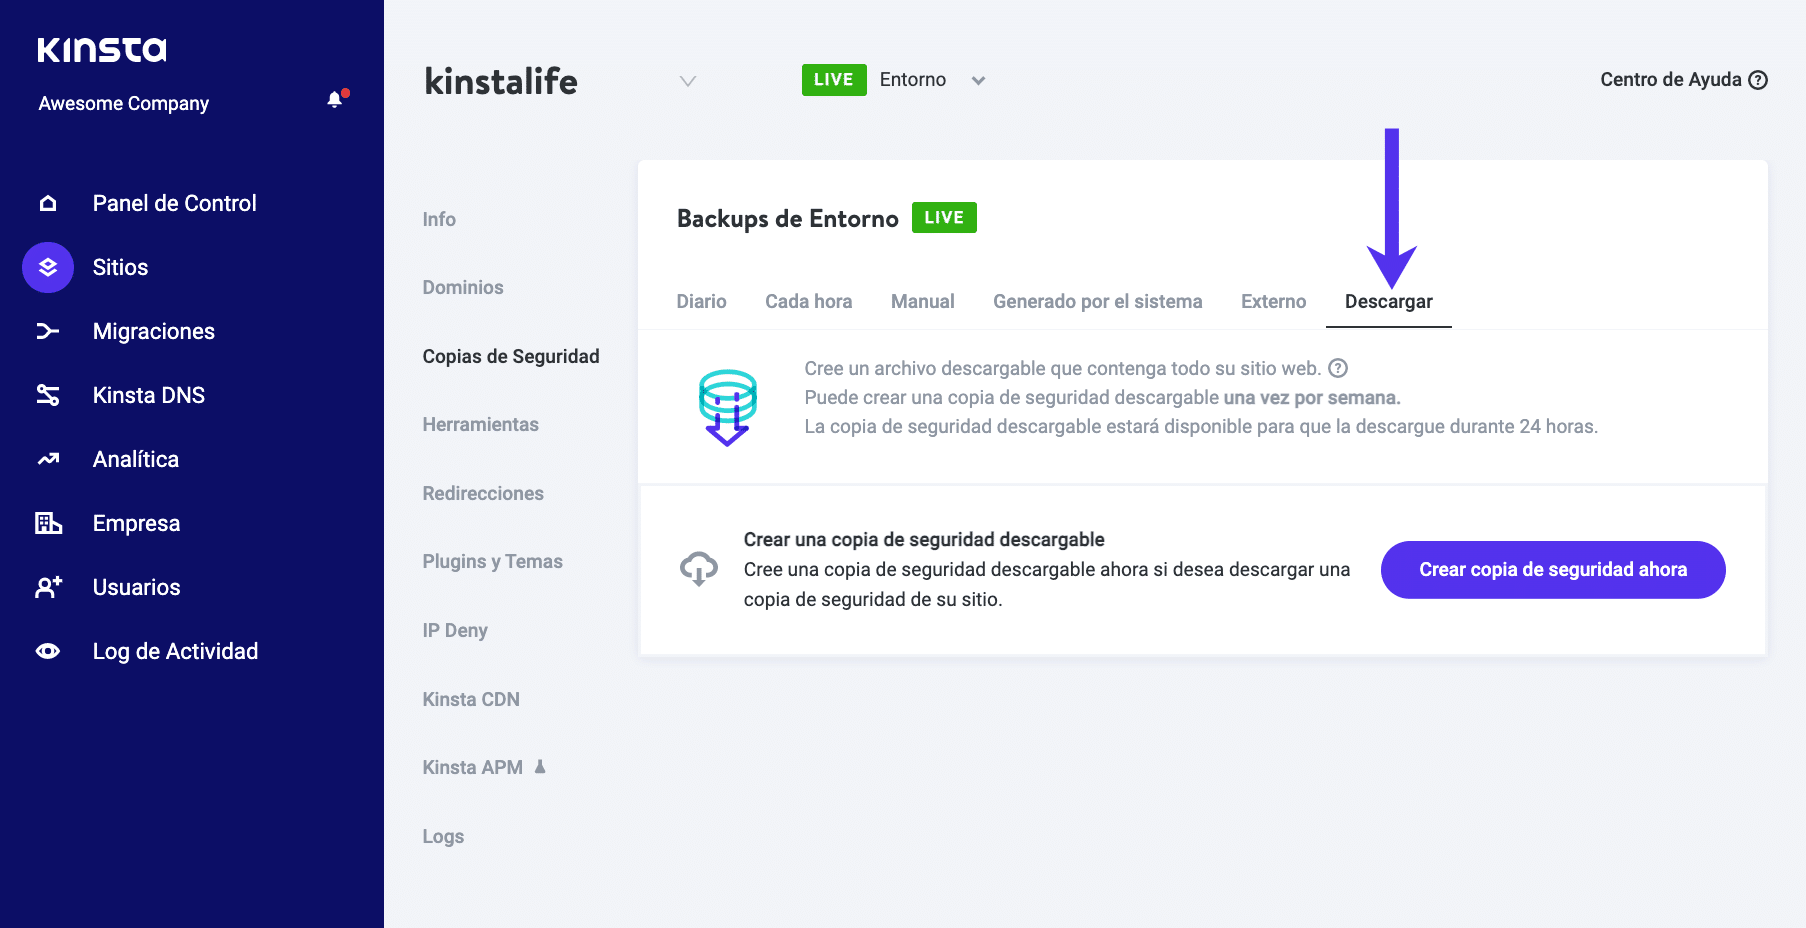The image size is (1806, 928).
Task: Open the notifications bell icon
Action: click(x=335, y=100)
